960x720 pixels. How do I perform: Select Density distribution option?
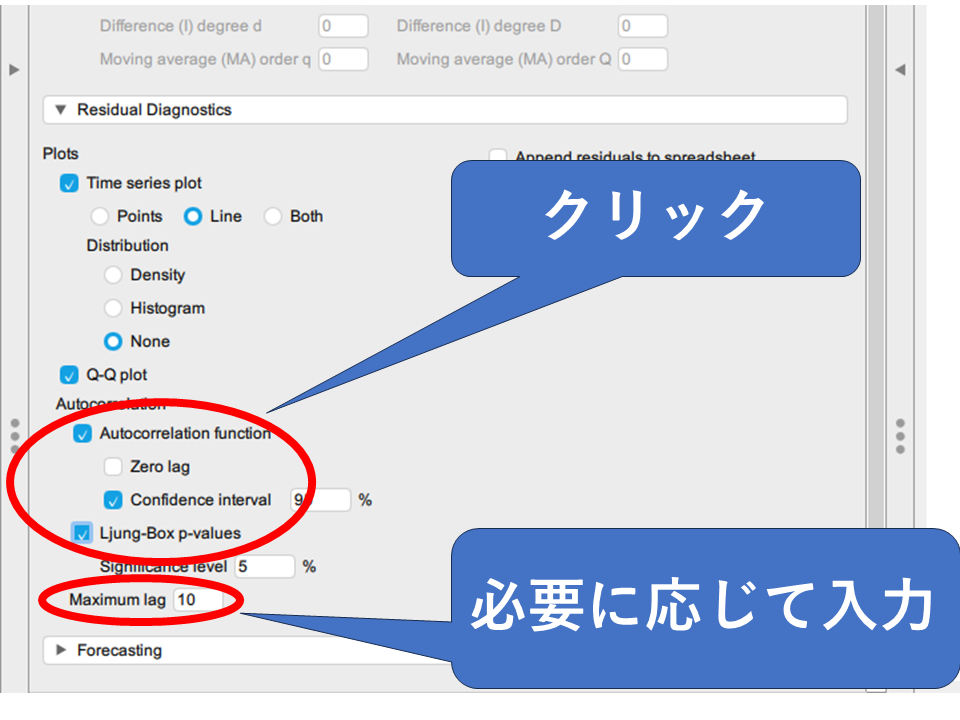(113, 275)
